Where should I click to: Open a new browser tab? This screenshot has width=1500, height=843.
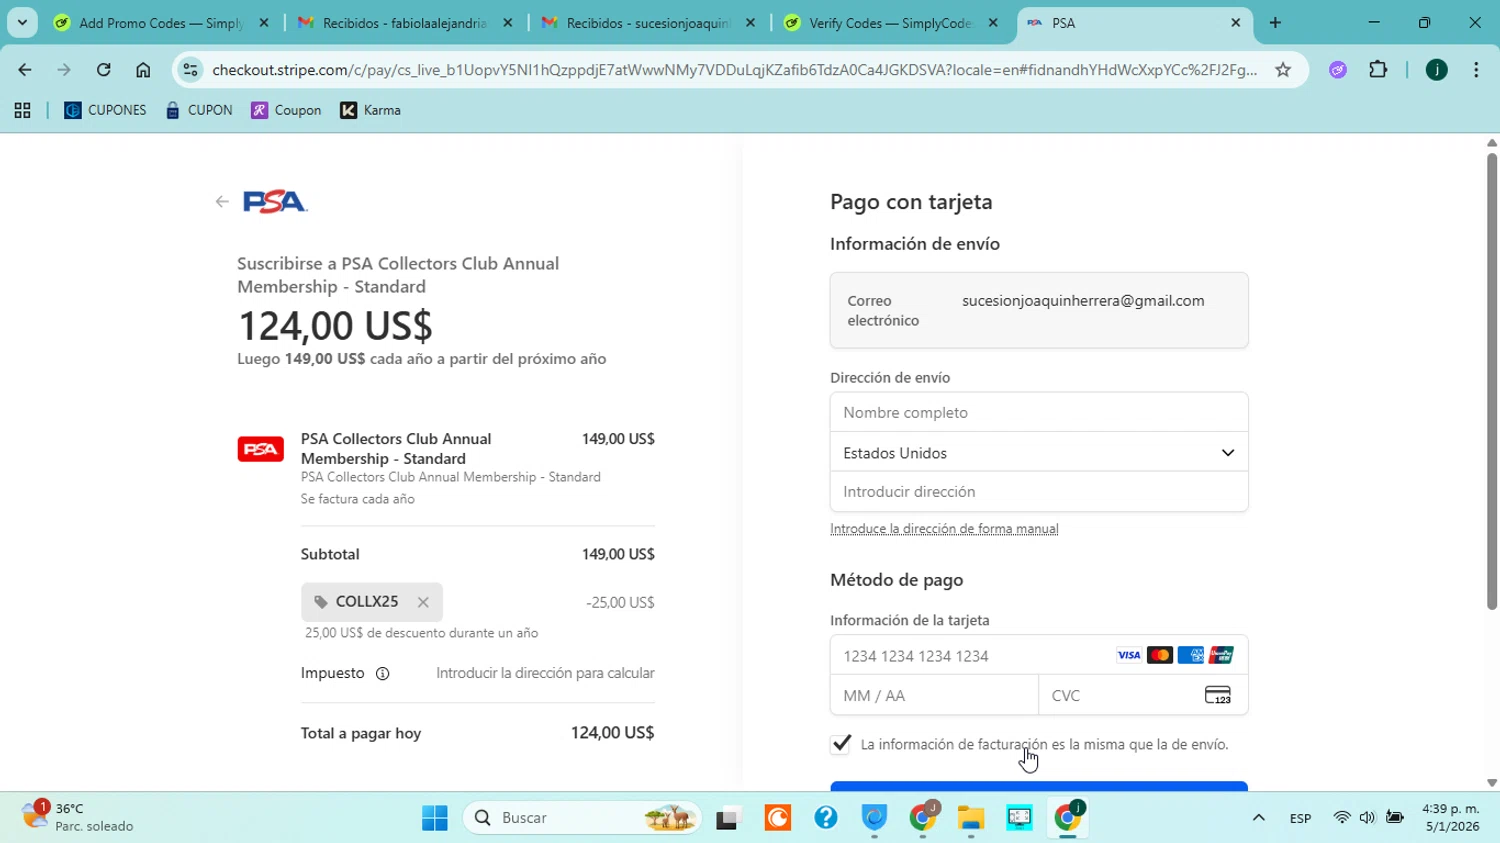1275,23
